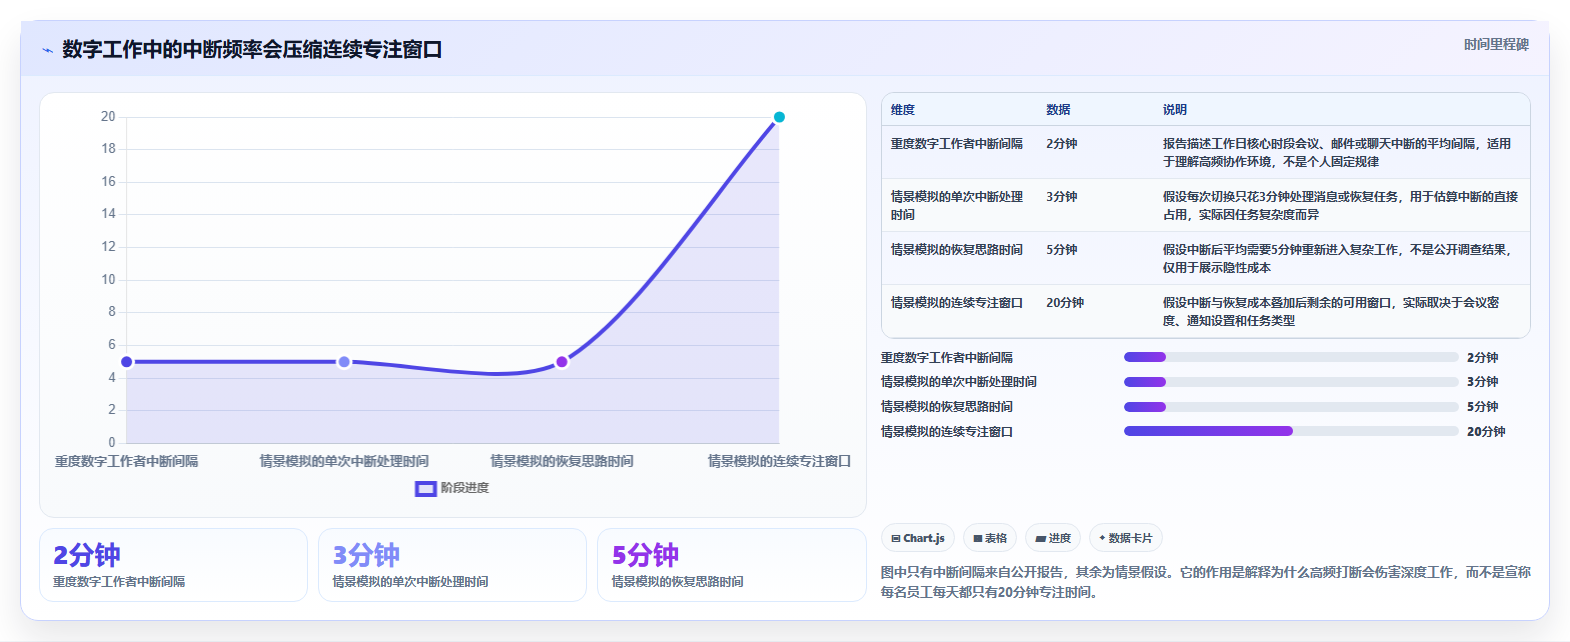Click the x-axis label 情景模拟的连续专注窗口
The width and height of the screenshot is (1570, 642).
click(x=780, y=461)
